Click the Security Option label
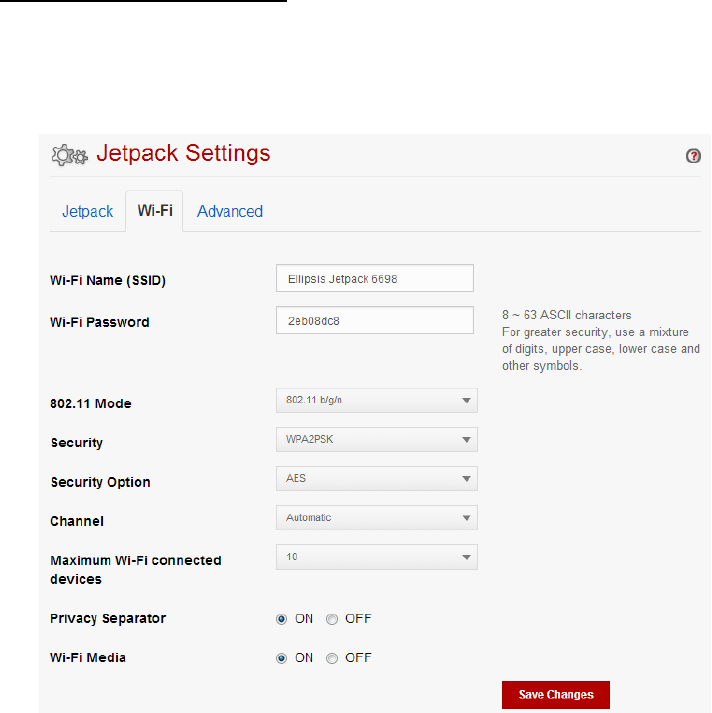The height and width of the screenshot is (713, 712). (x=100, y=482)
